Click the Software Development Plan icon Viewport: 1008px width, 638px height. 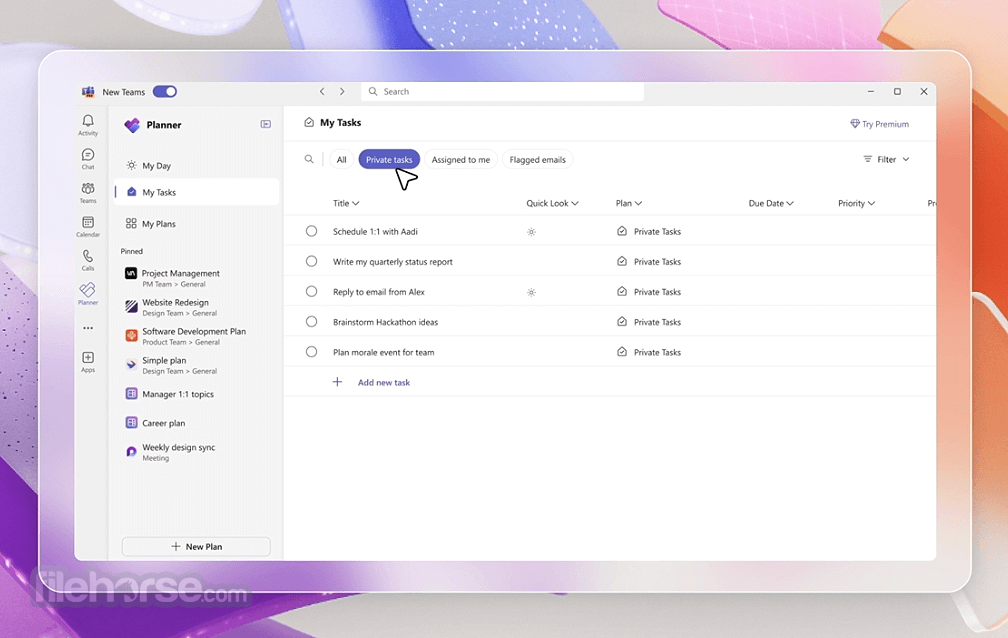131,335
